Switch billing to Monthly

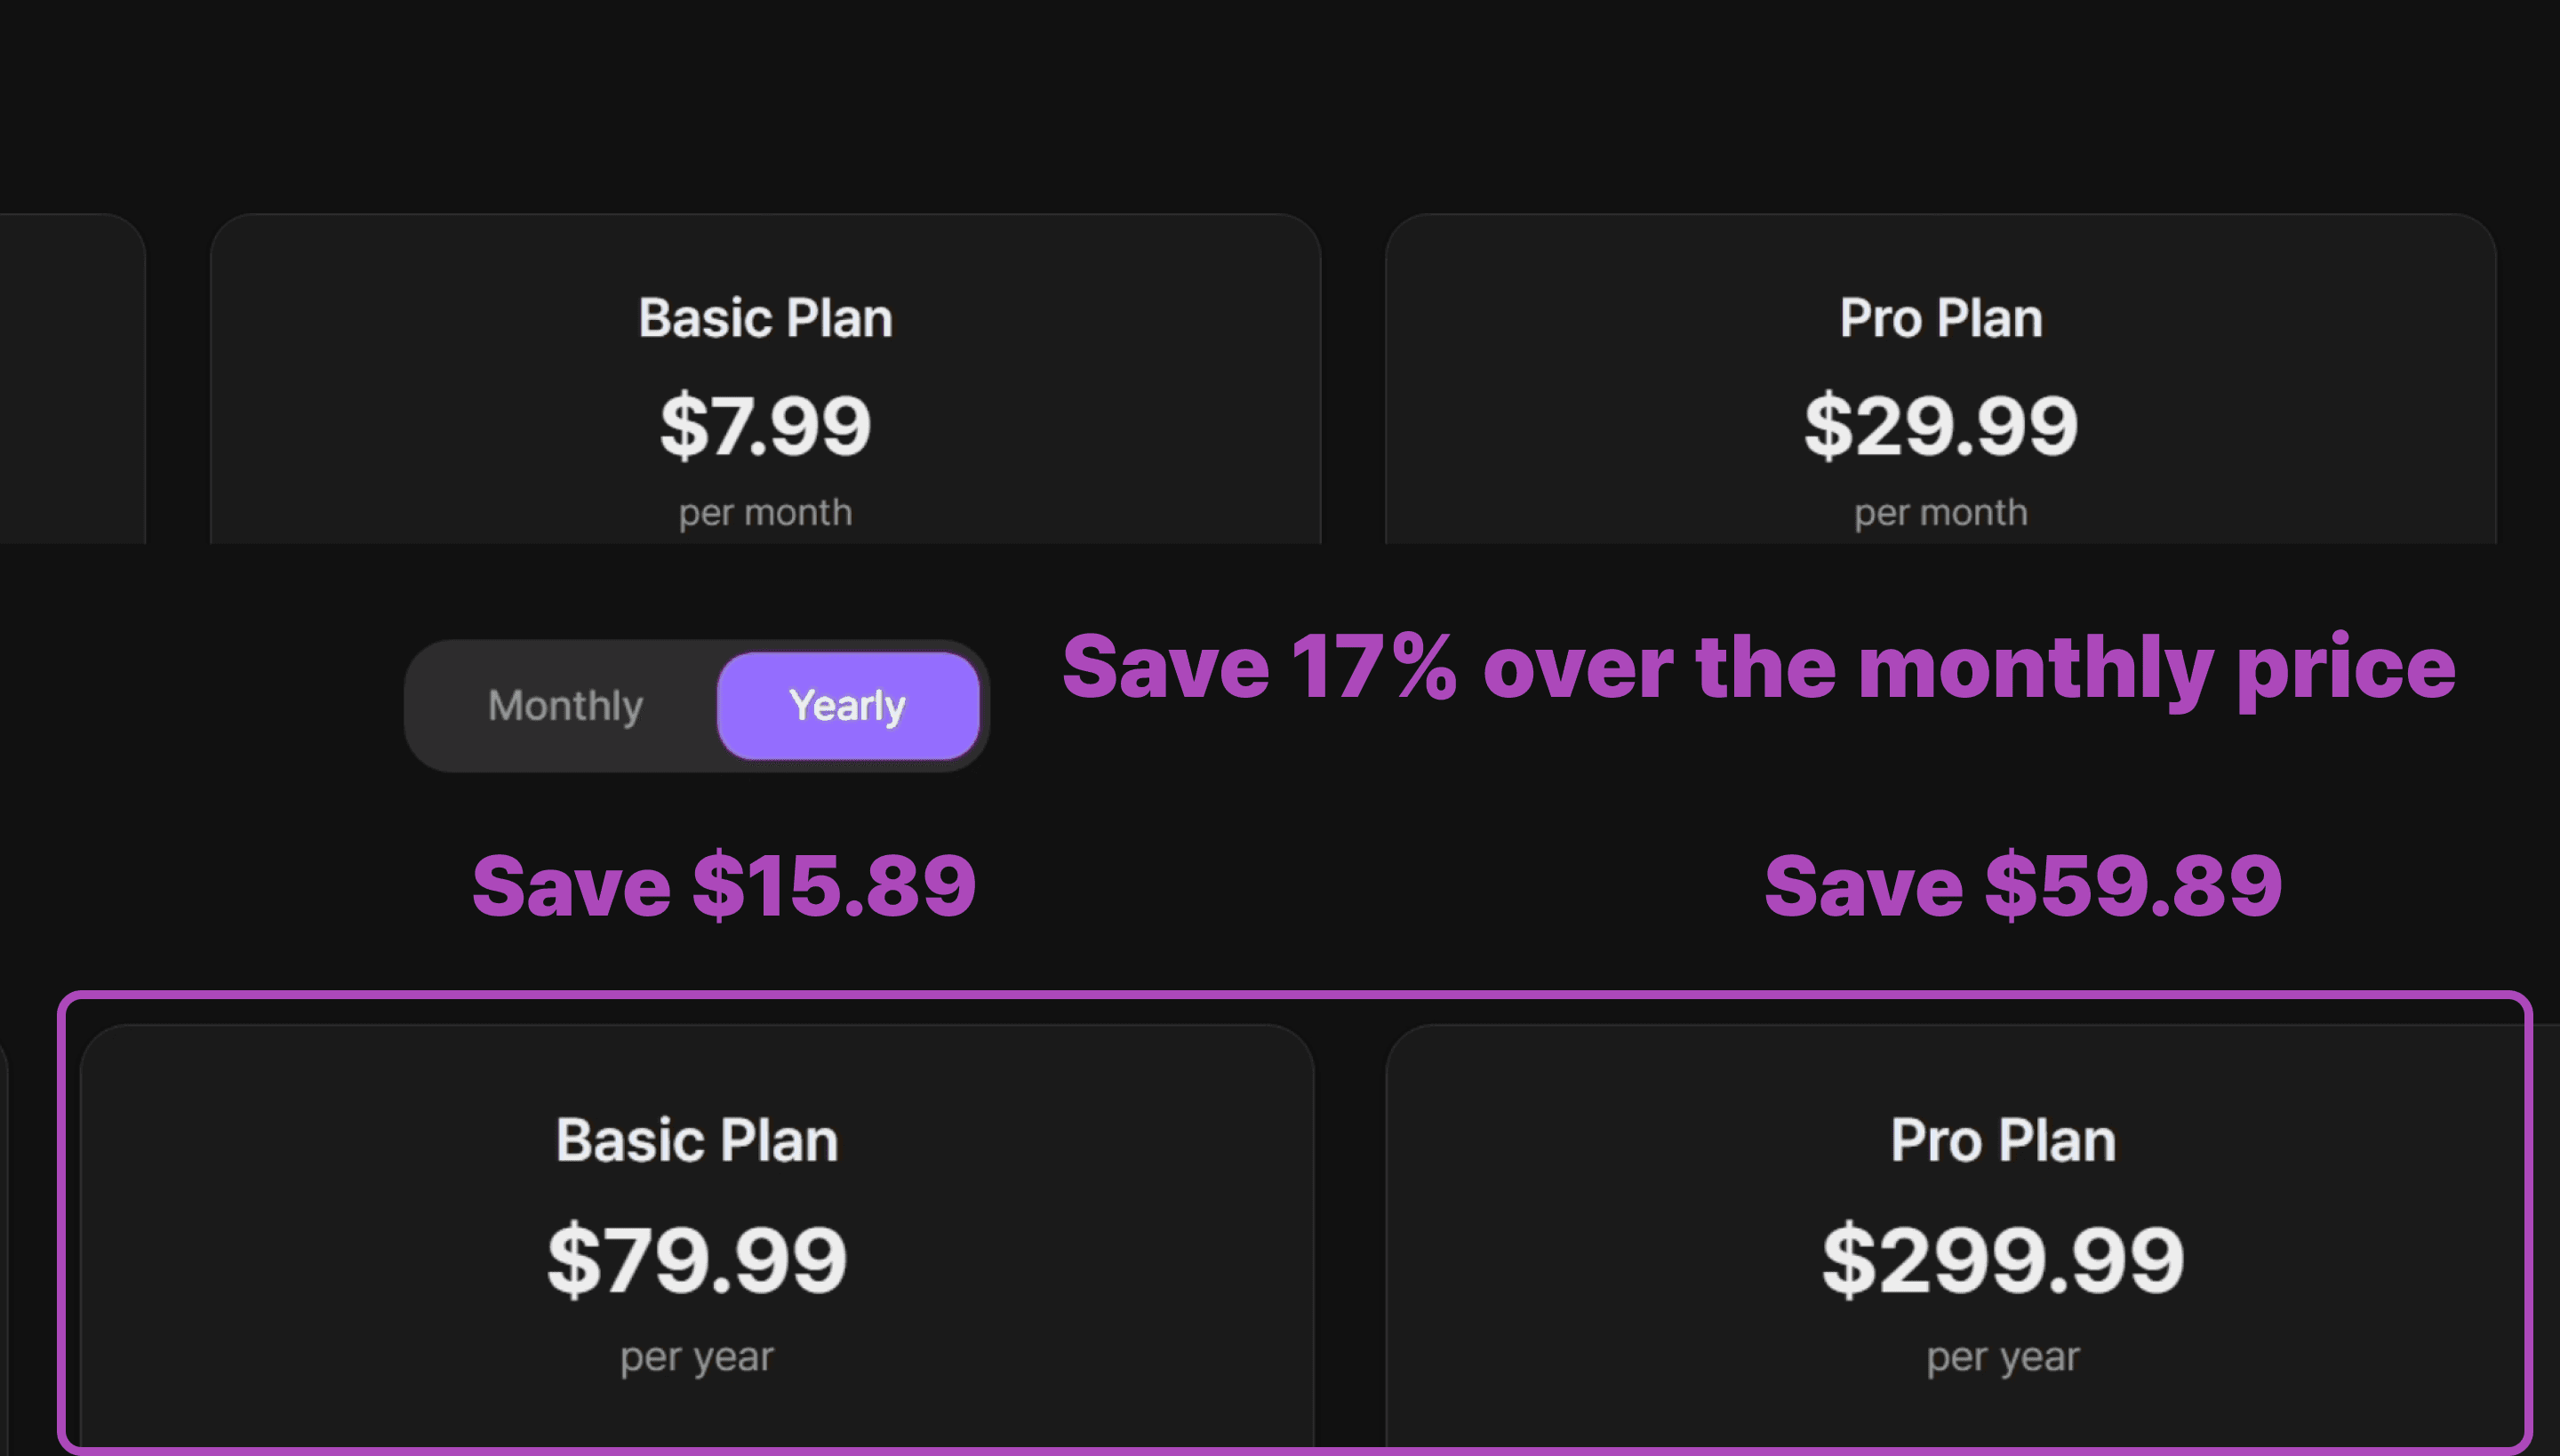[565, 706]
